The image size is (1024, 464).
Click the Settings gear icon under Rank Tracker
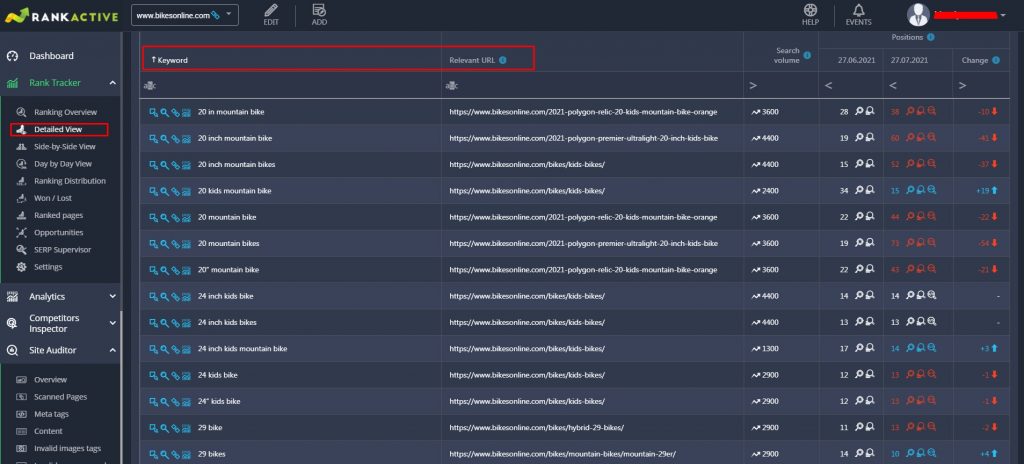click(x=21, y=267)
